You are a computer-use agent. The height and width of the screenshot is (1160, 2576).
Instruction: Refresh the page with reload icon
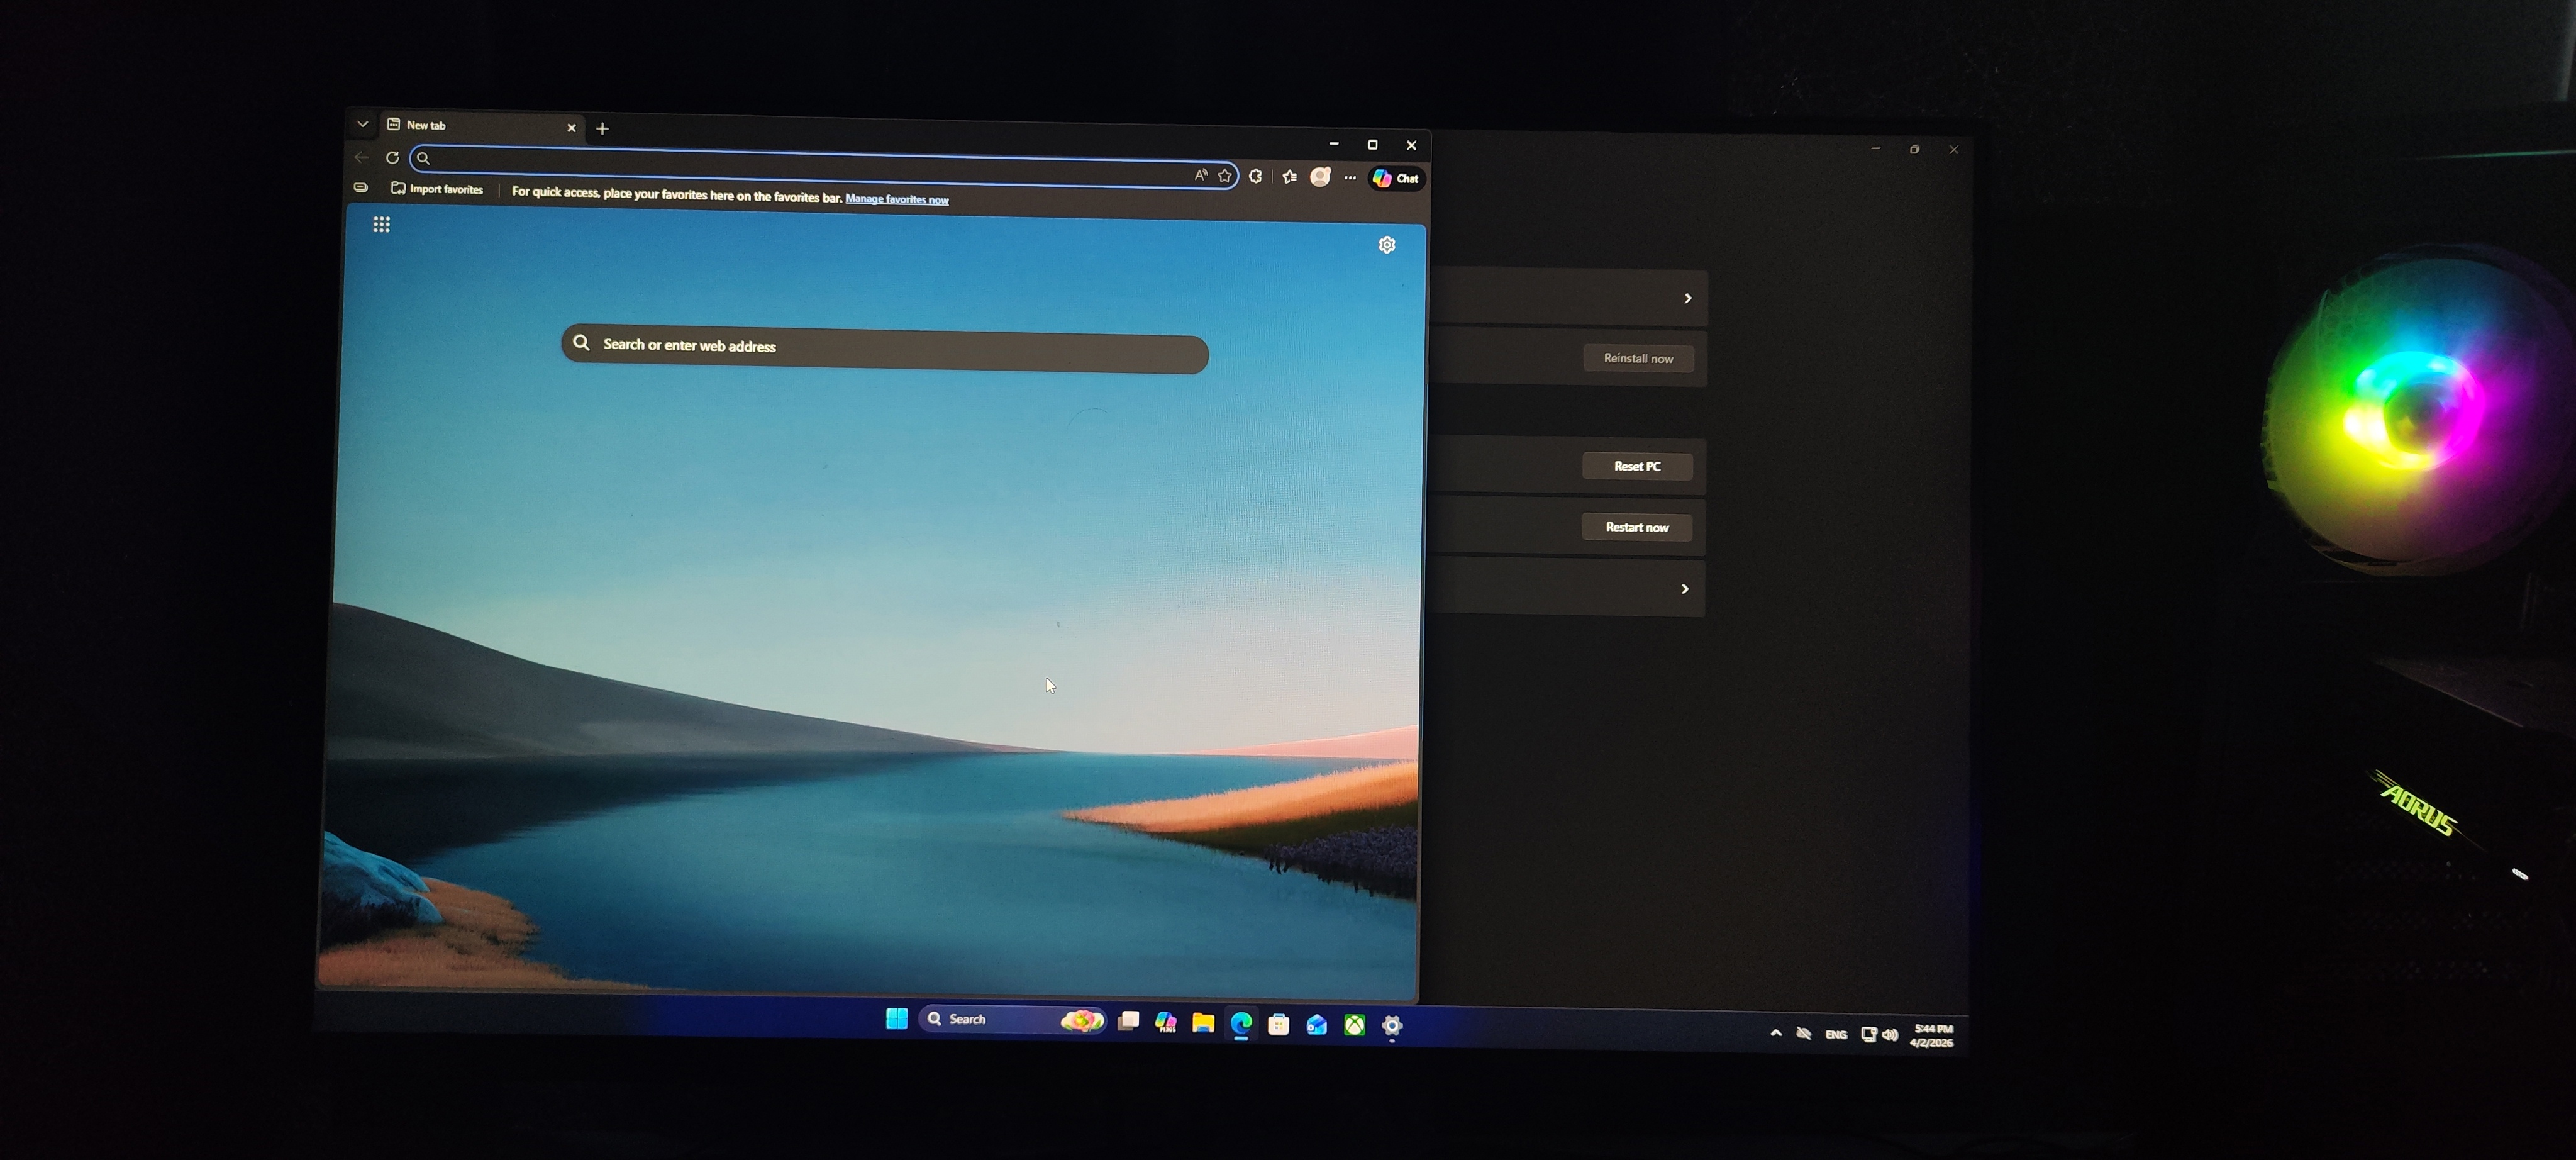click(392, 158)
